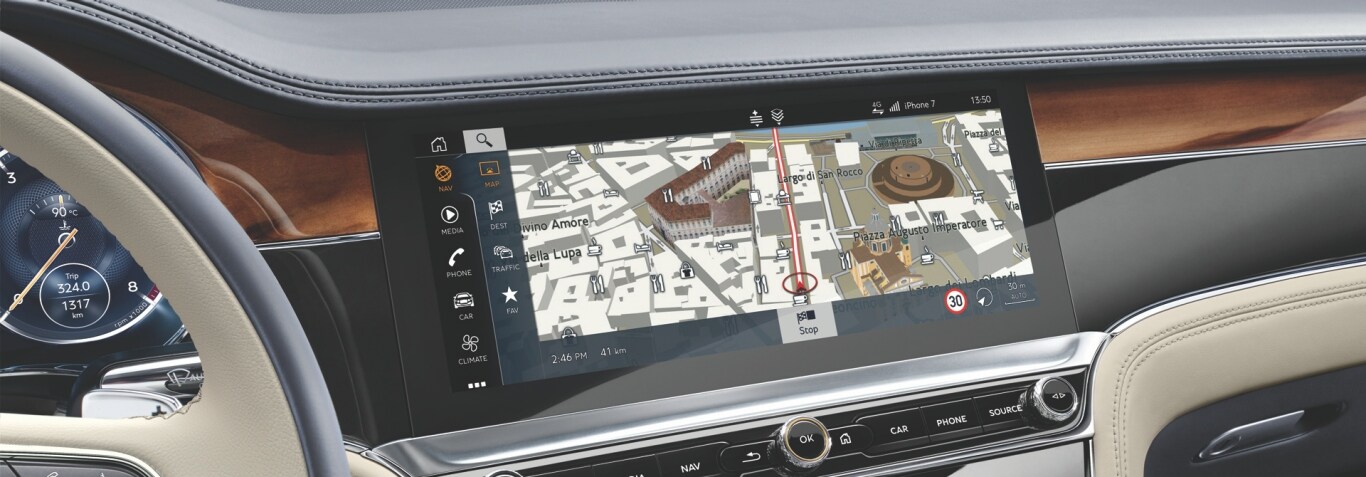Push the physical SOURCE button
This screenshot has width=1366, height=477.
pos(1004,410)
